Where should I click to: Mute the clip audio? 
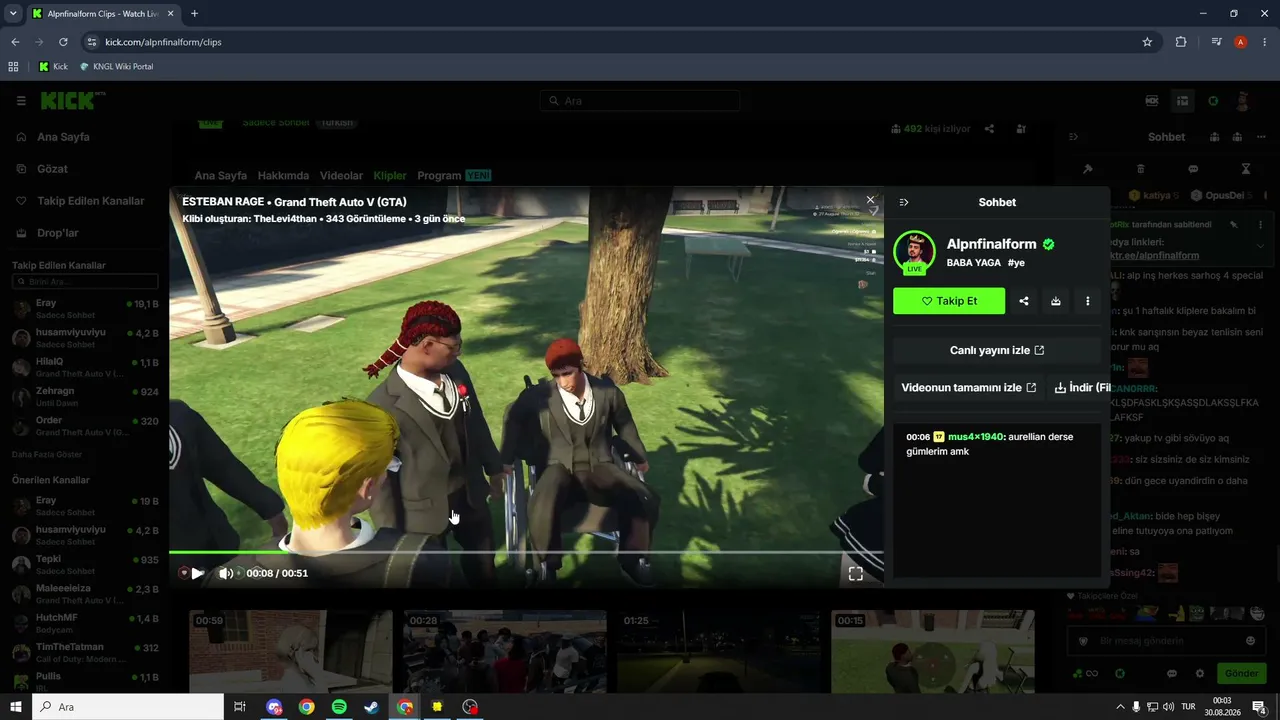225,573
